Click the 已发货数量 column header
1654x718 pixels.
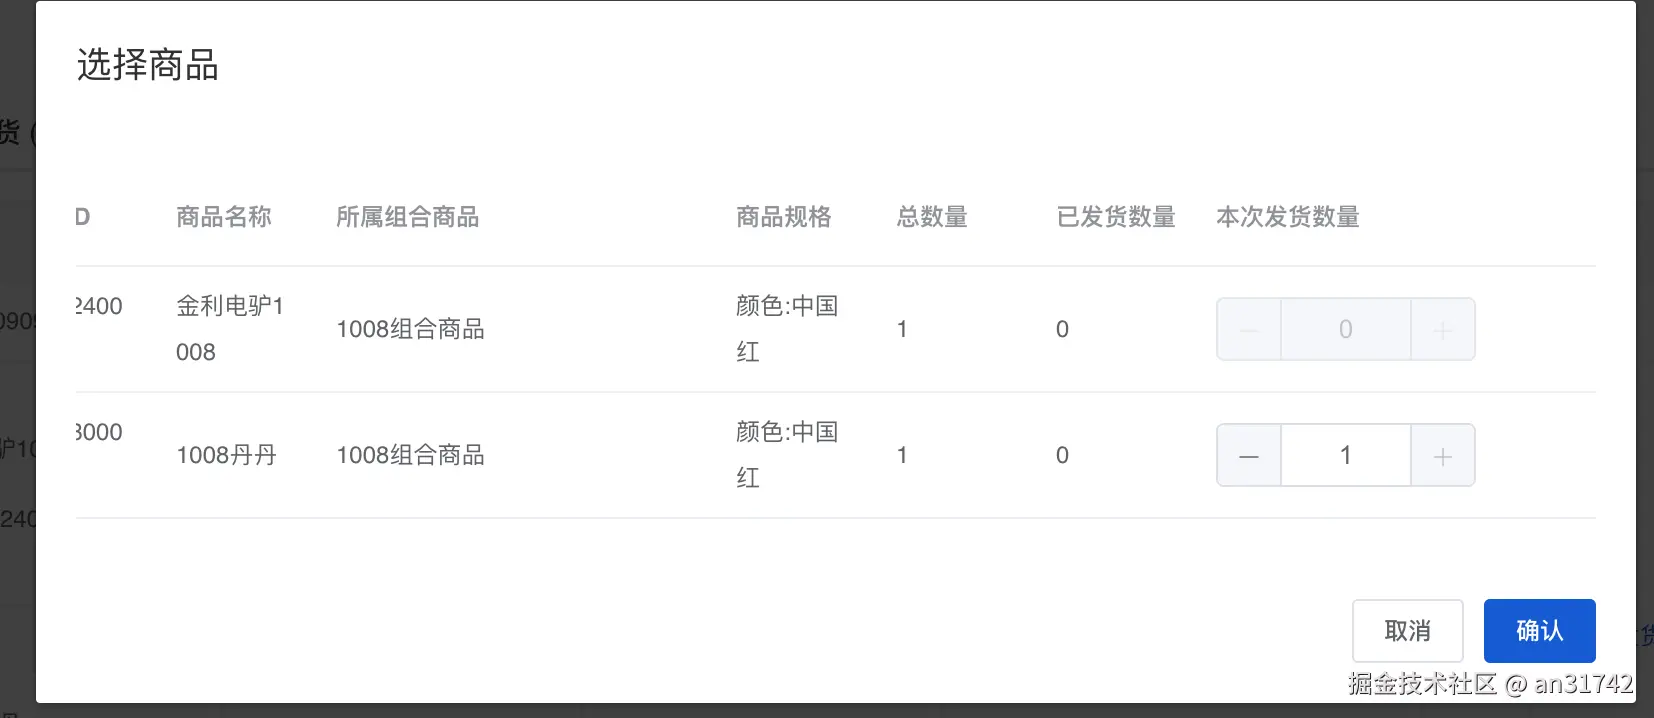click(x=1116, y=217)
